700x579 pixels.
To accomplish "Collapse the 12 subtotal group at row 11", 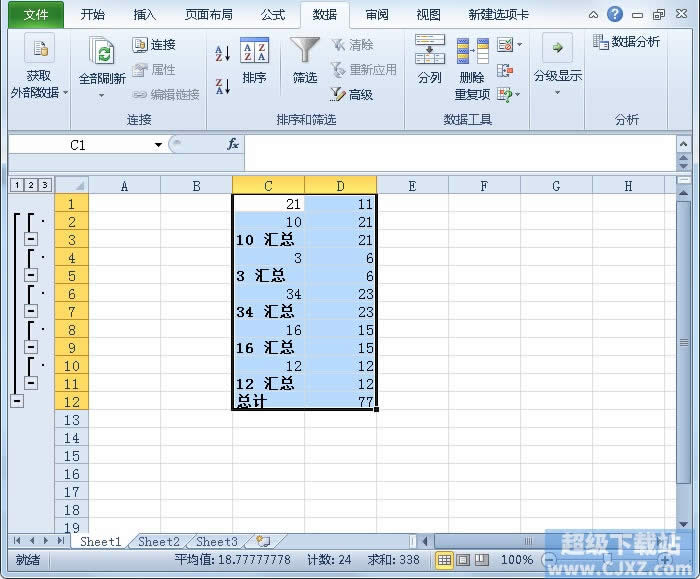I will pyautogui.click(x=30, y=383).
